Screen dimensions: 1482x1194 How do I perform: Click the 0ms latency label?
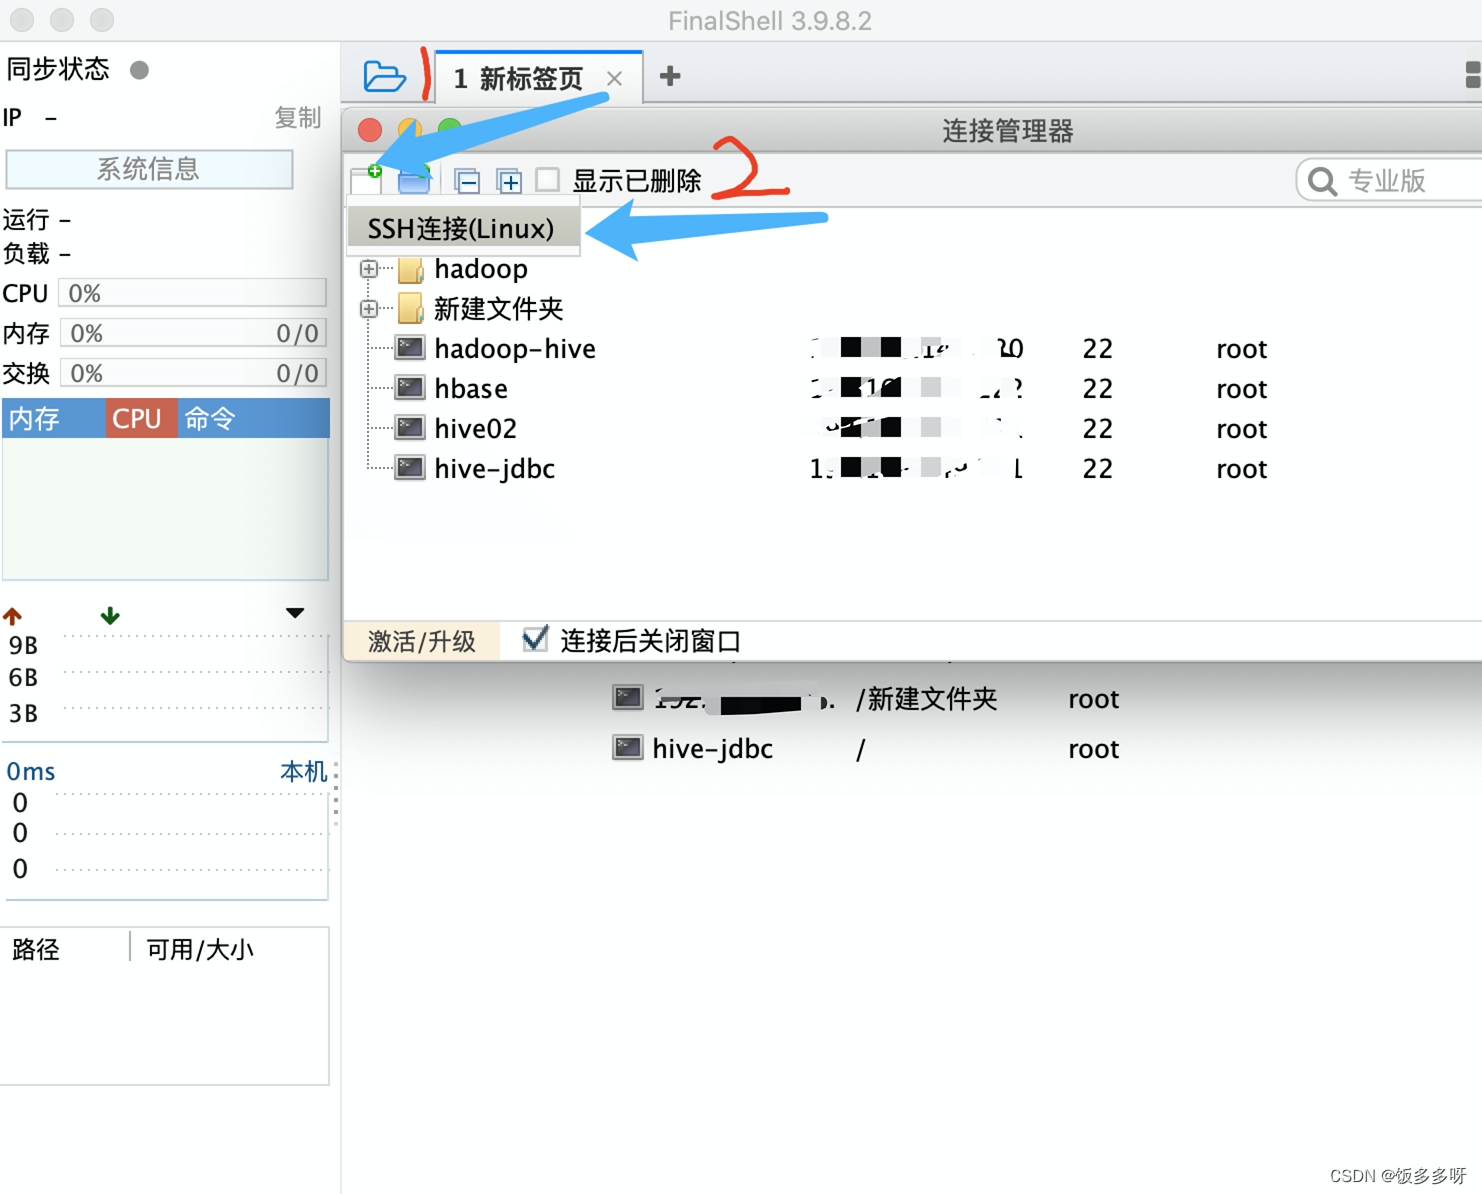click(x=31, y=771)
